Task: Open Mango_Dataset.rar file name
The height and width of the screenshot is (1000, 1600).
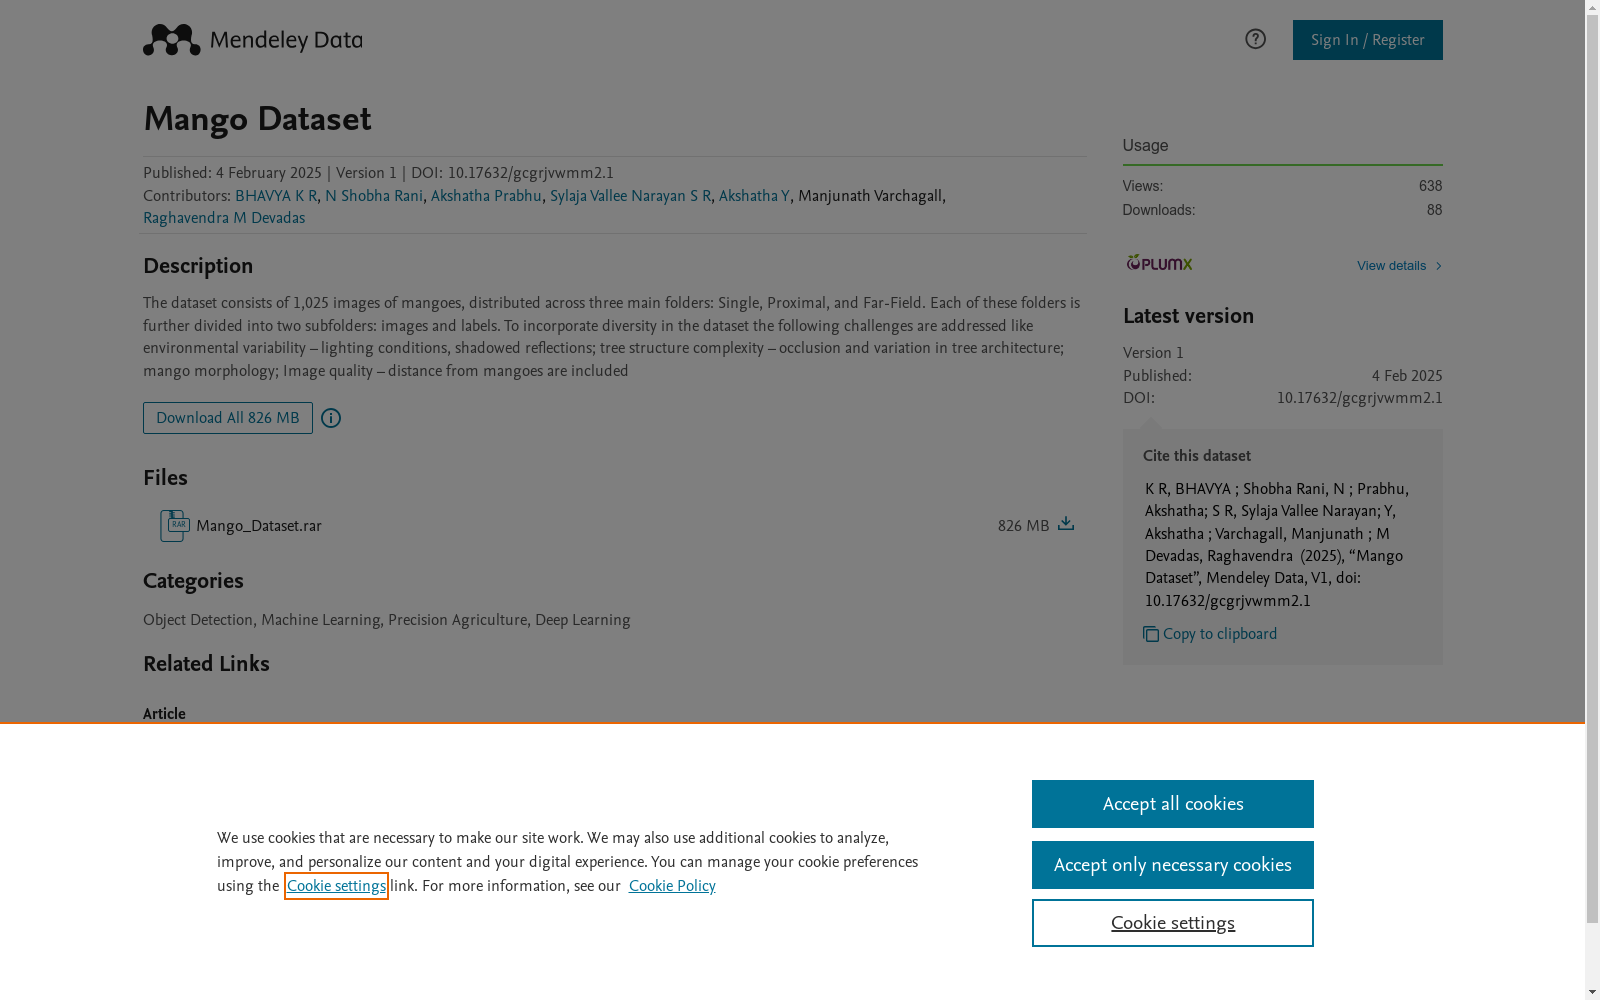Action: tap(259, 526)
